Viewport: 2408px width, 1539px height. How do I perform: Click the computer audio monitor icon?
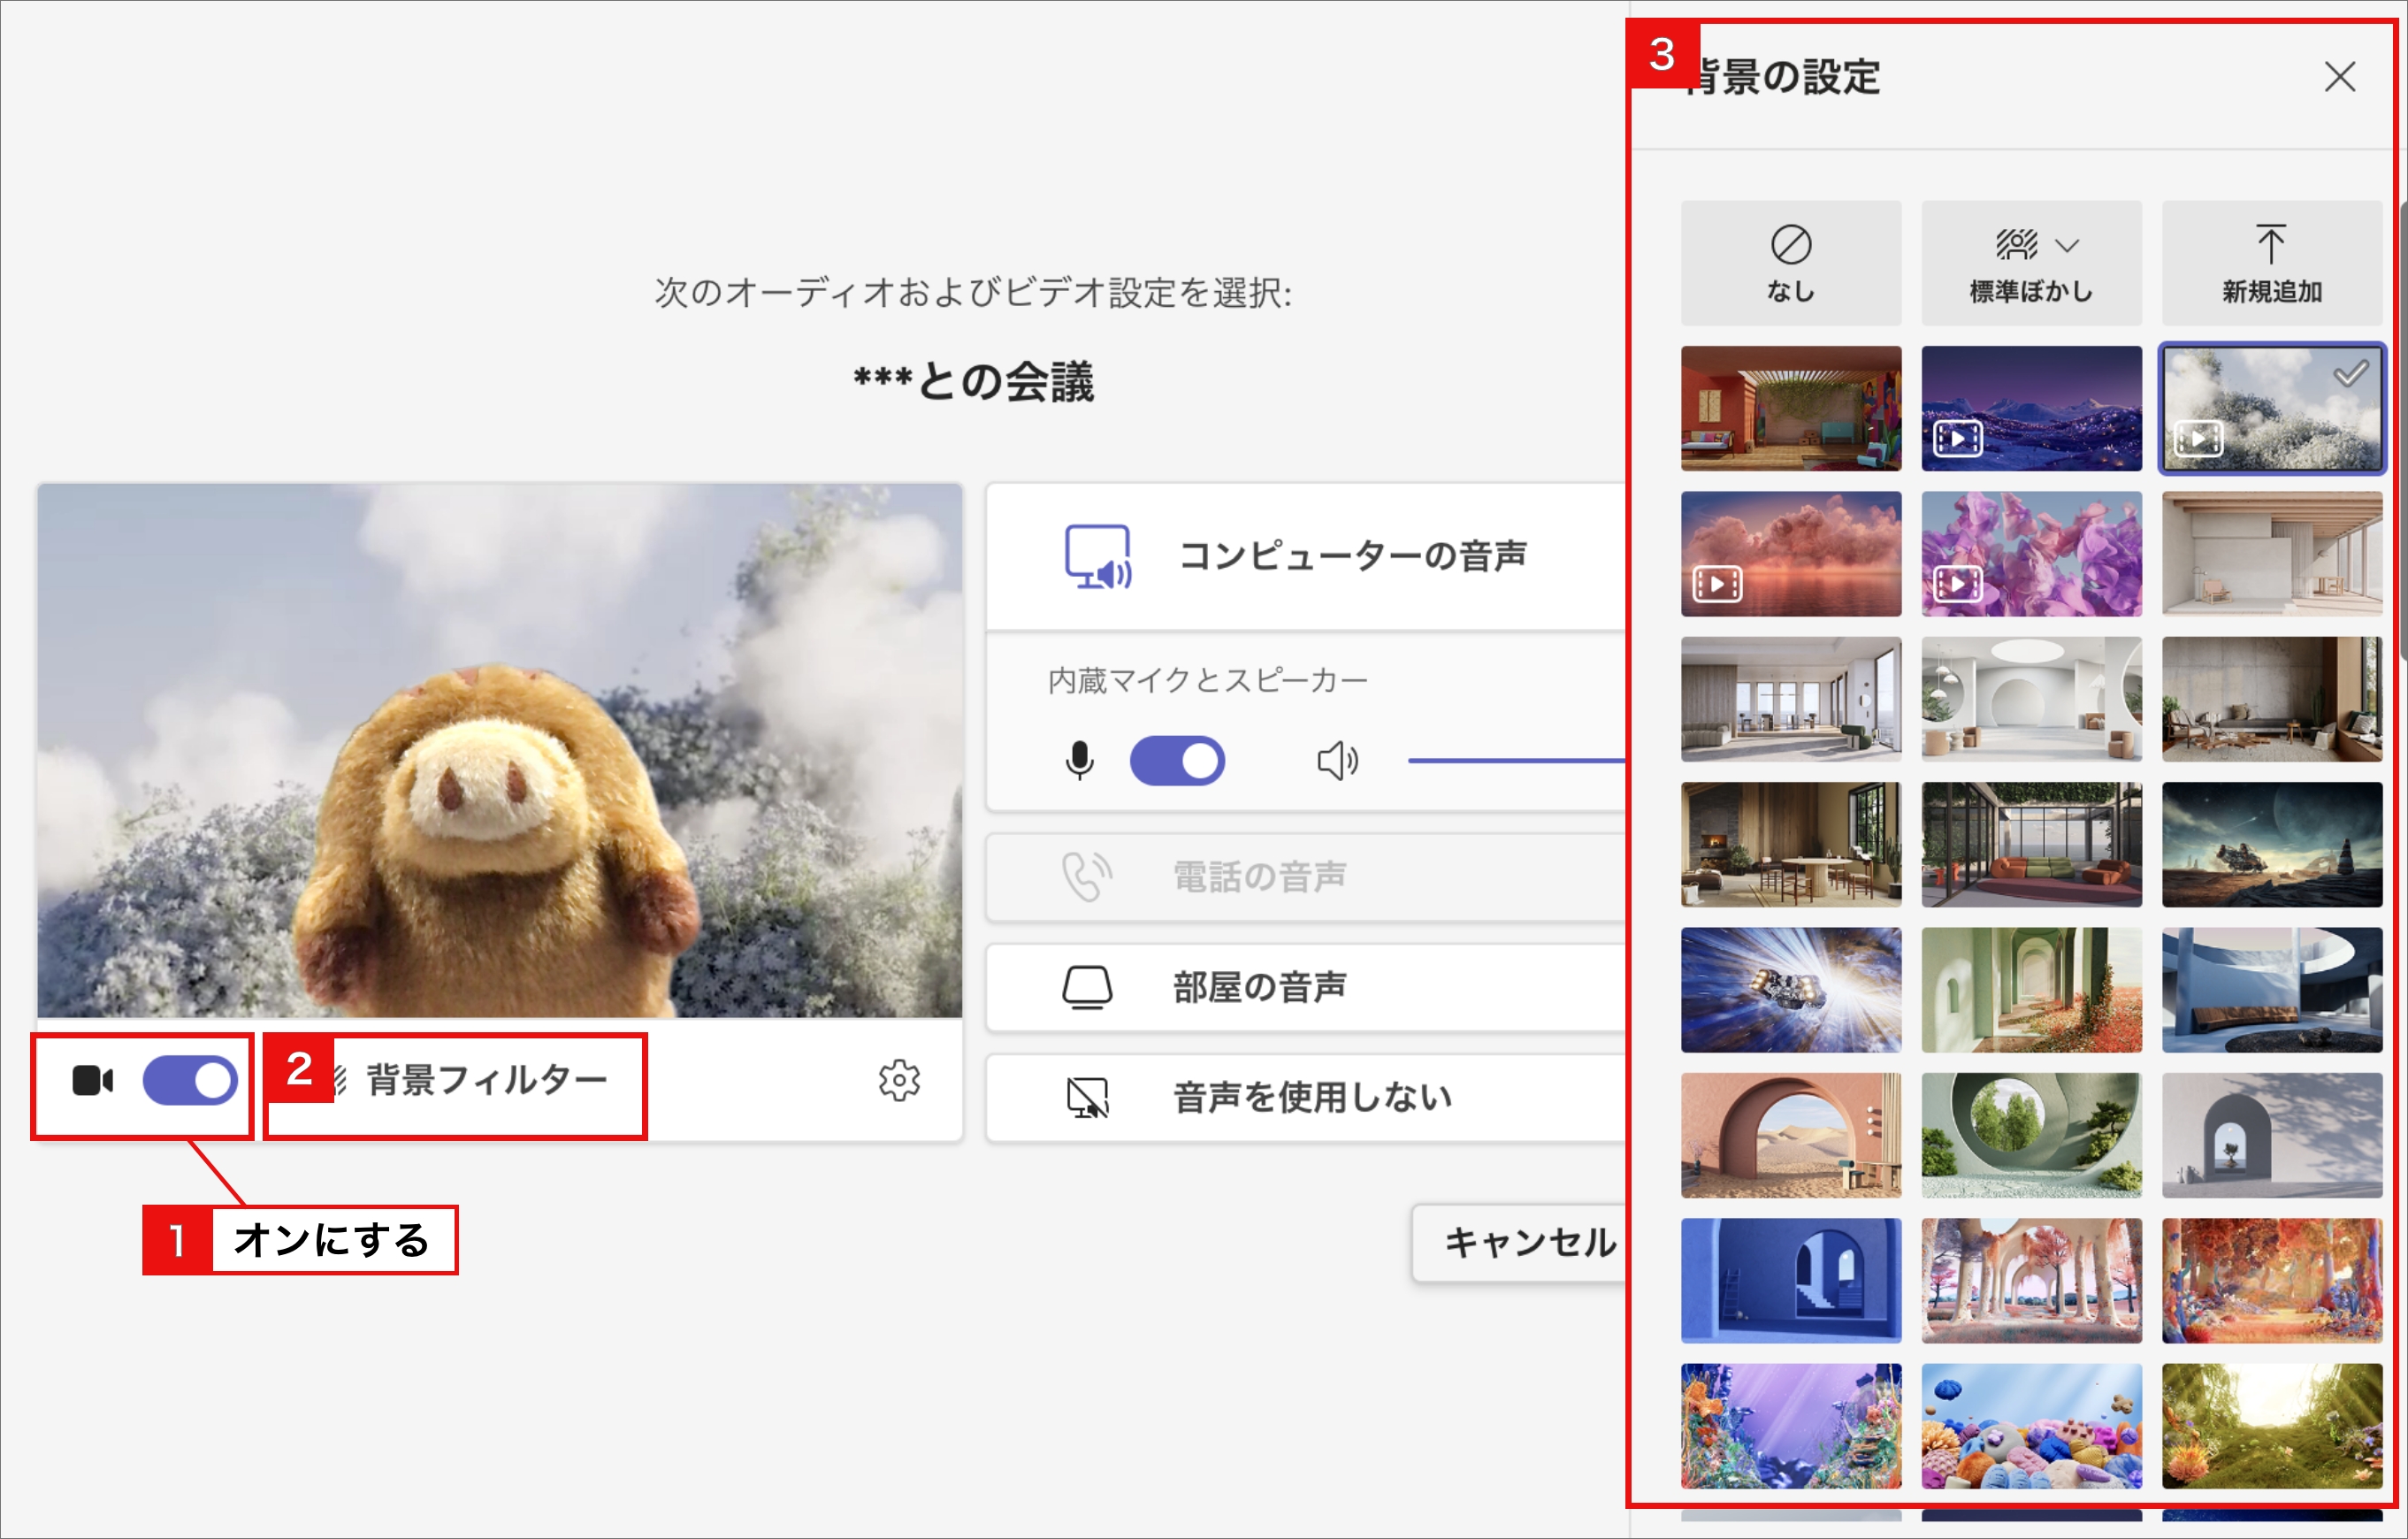click(1098, 557)
